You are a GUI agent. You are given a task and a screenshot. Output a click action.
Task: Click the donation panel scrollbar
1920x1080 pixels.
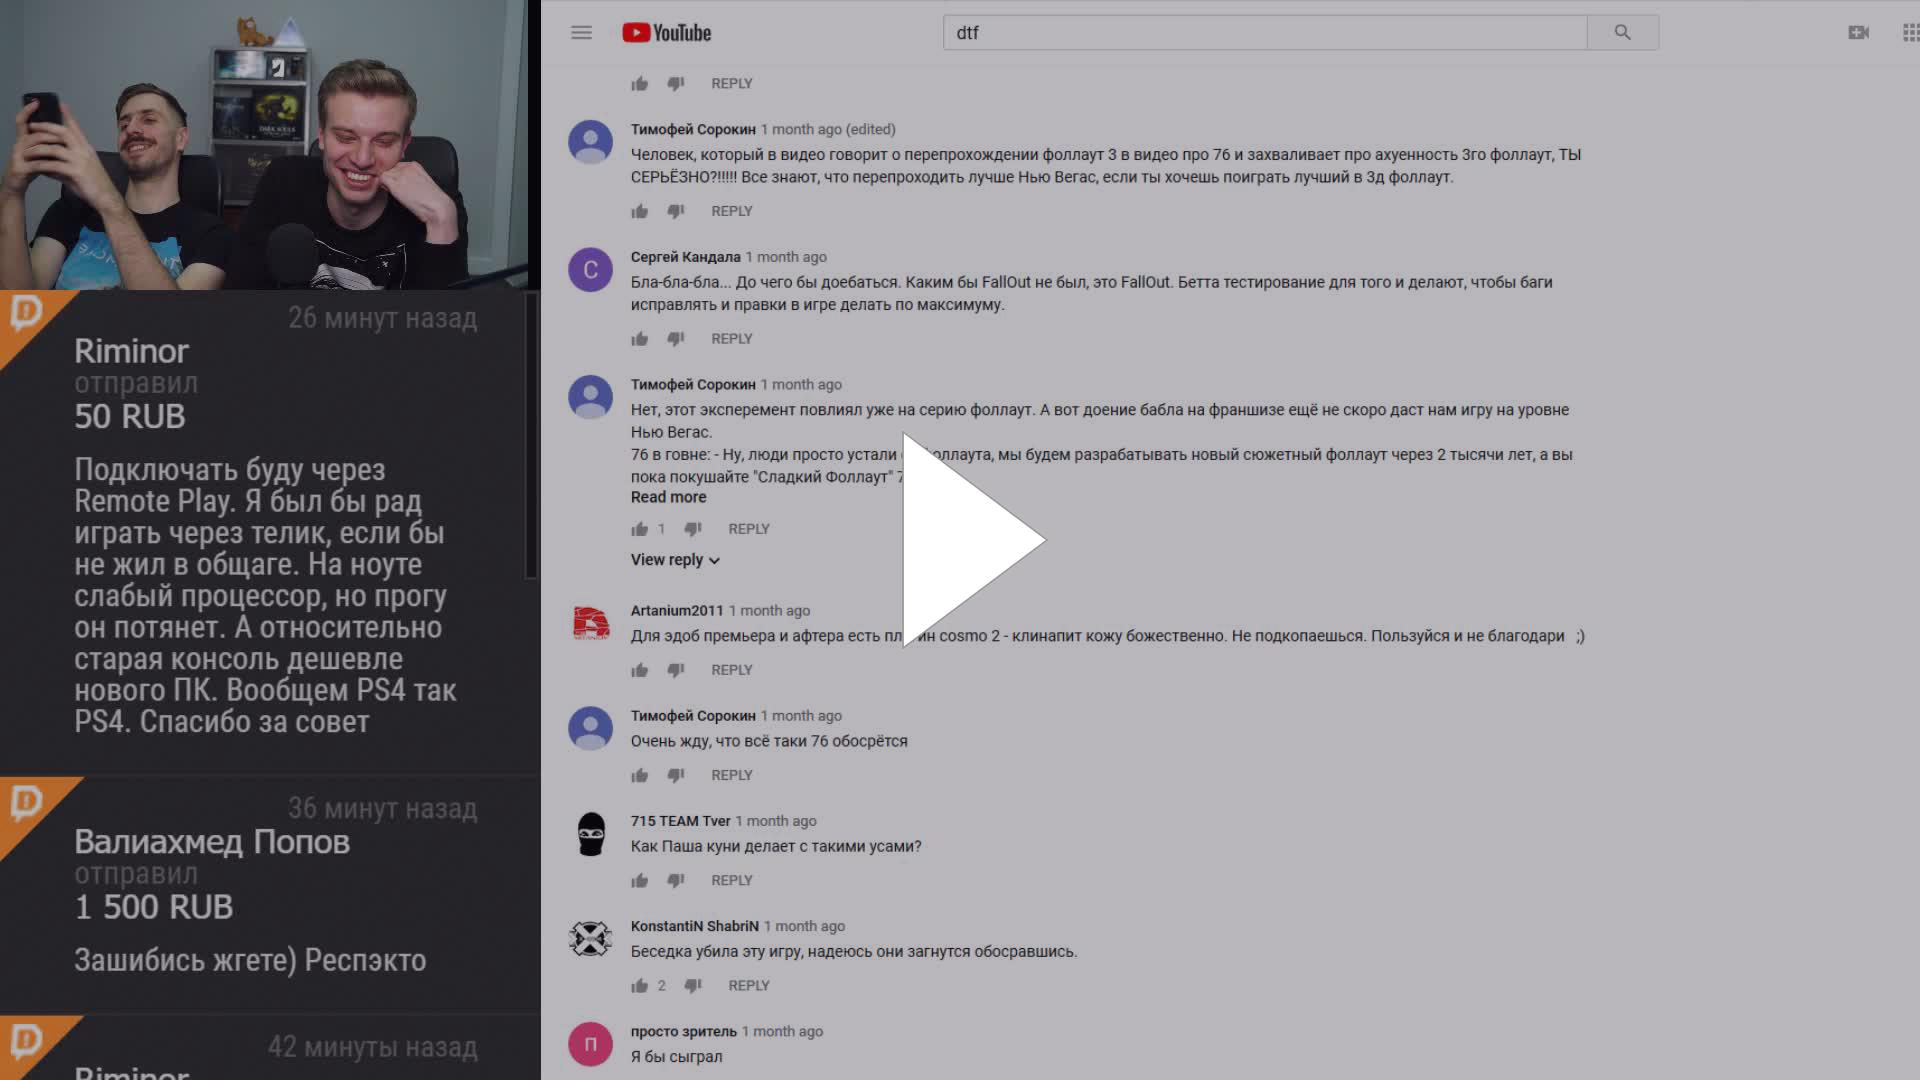(x=531, y=435)
